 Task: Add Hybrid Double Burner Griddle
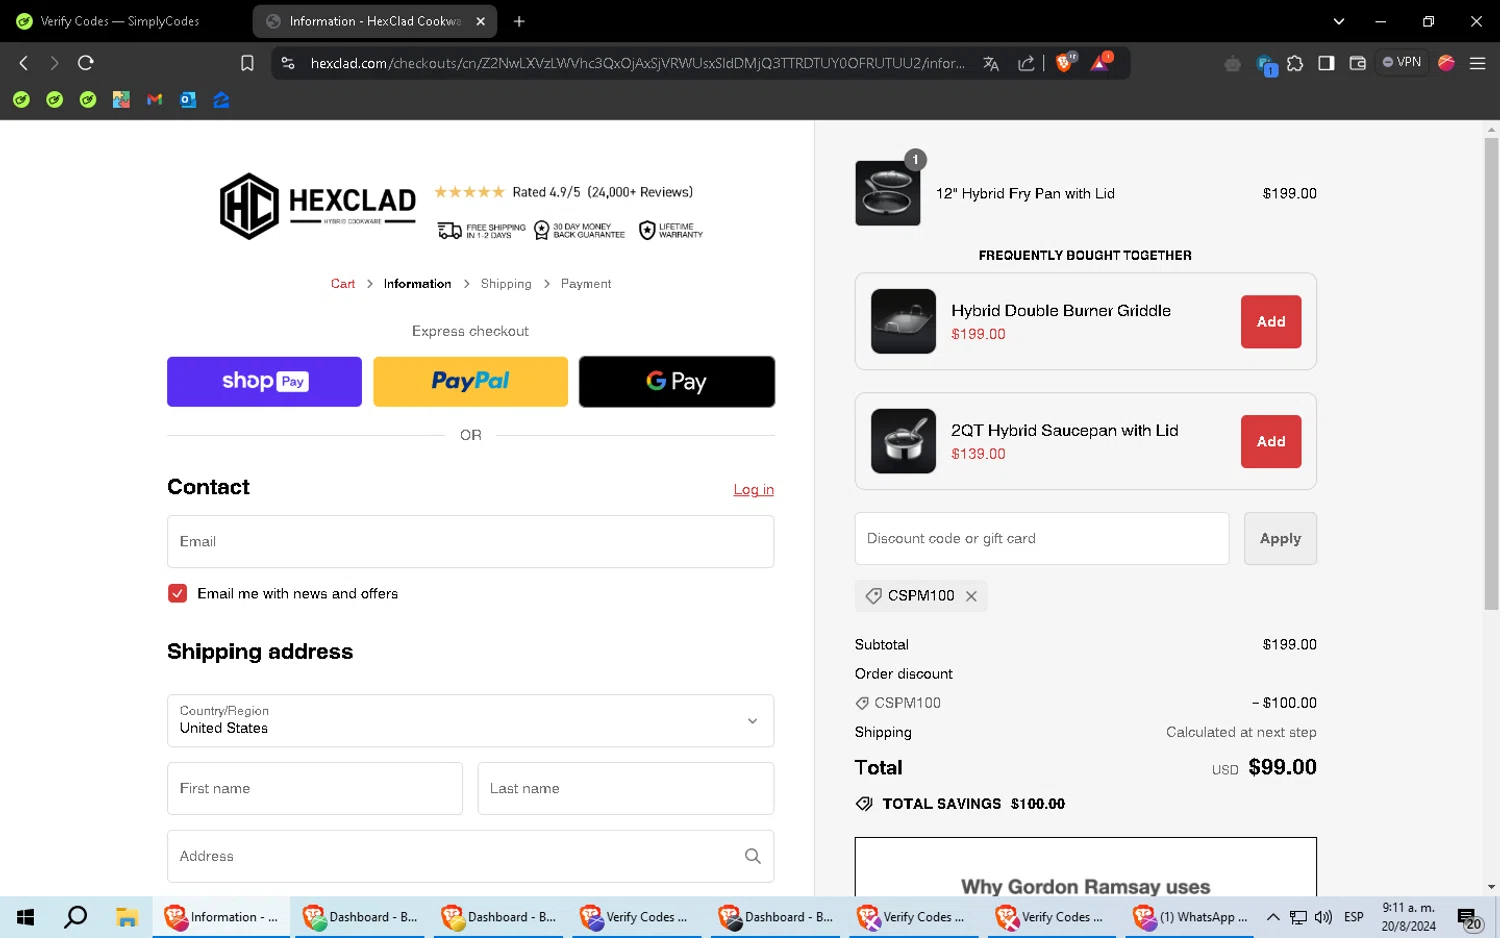1271,322
